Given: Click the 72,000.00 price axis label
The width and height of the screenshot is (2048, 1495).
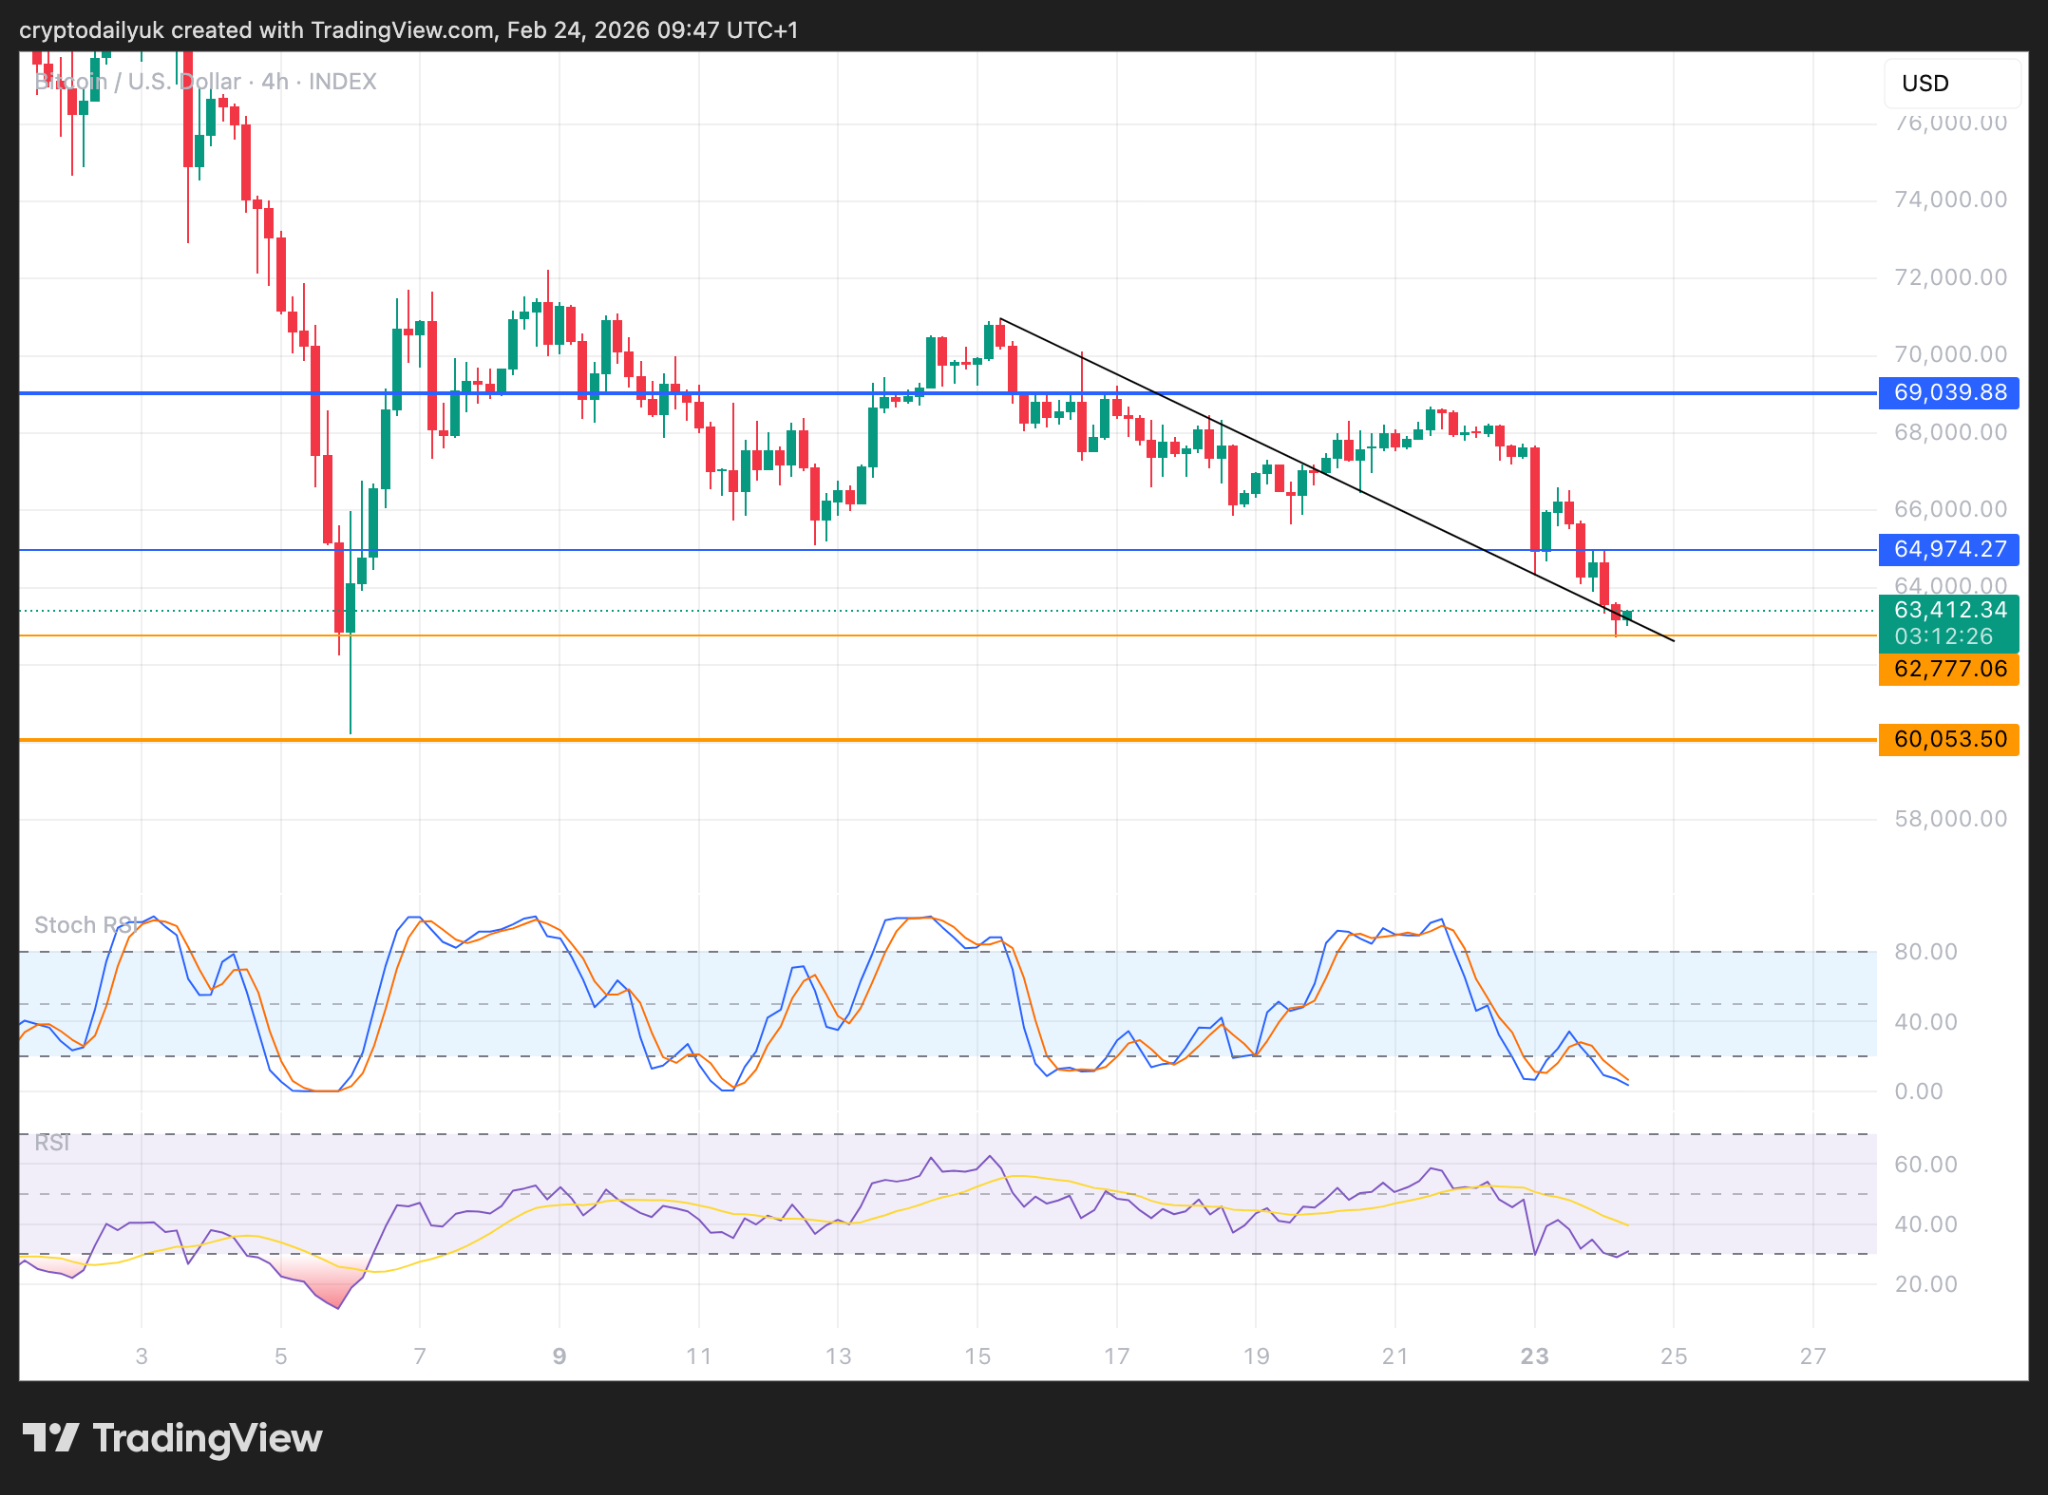Looking at the screenshot, I should tap(1950, 277).
